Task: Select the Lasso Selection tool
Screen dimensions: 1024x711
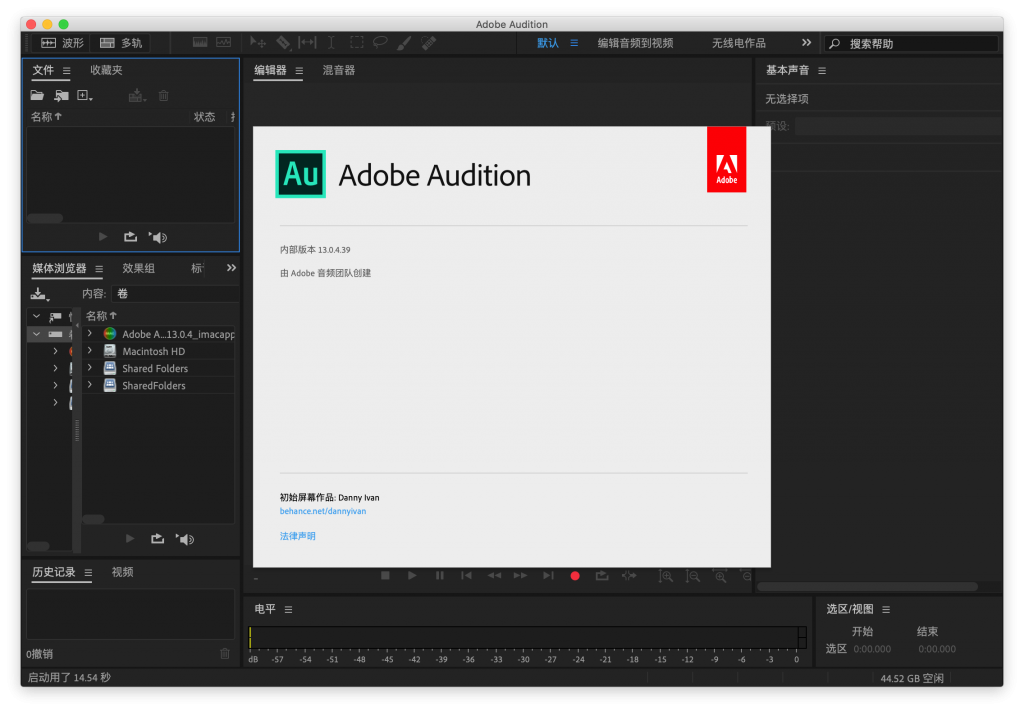Action: click(x=380, y=43)
